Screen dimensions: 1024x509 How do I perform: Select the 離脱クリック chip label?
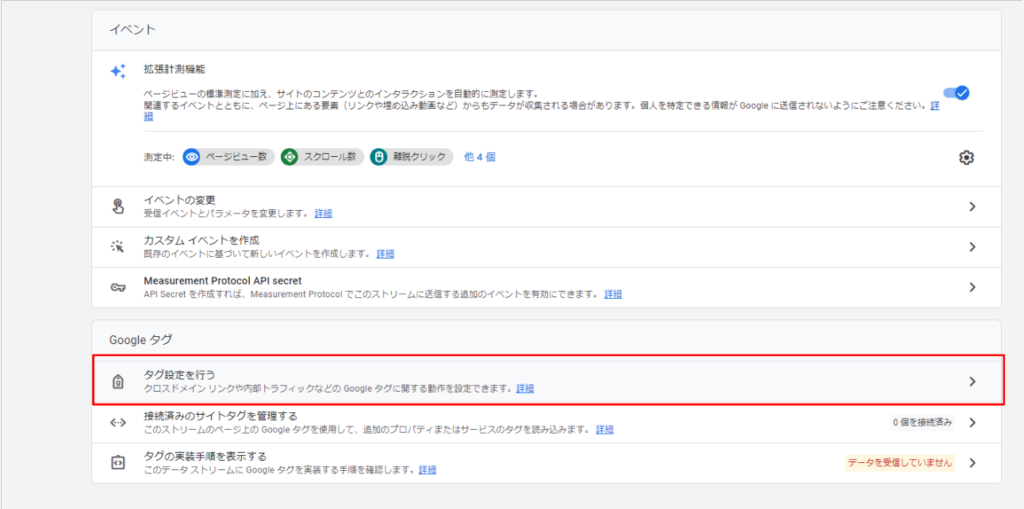pyautogui.click(x=419, y=157)
